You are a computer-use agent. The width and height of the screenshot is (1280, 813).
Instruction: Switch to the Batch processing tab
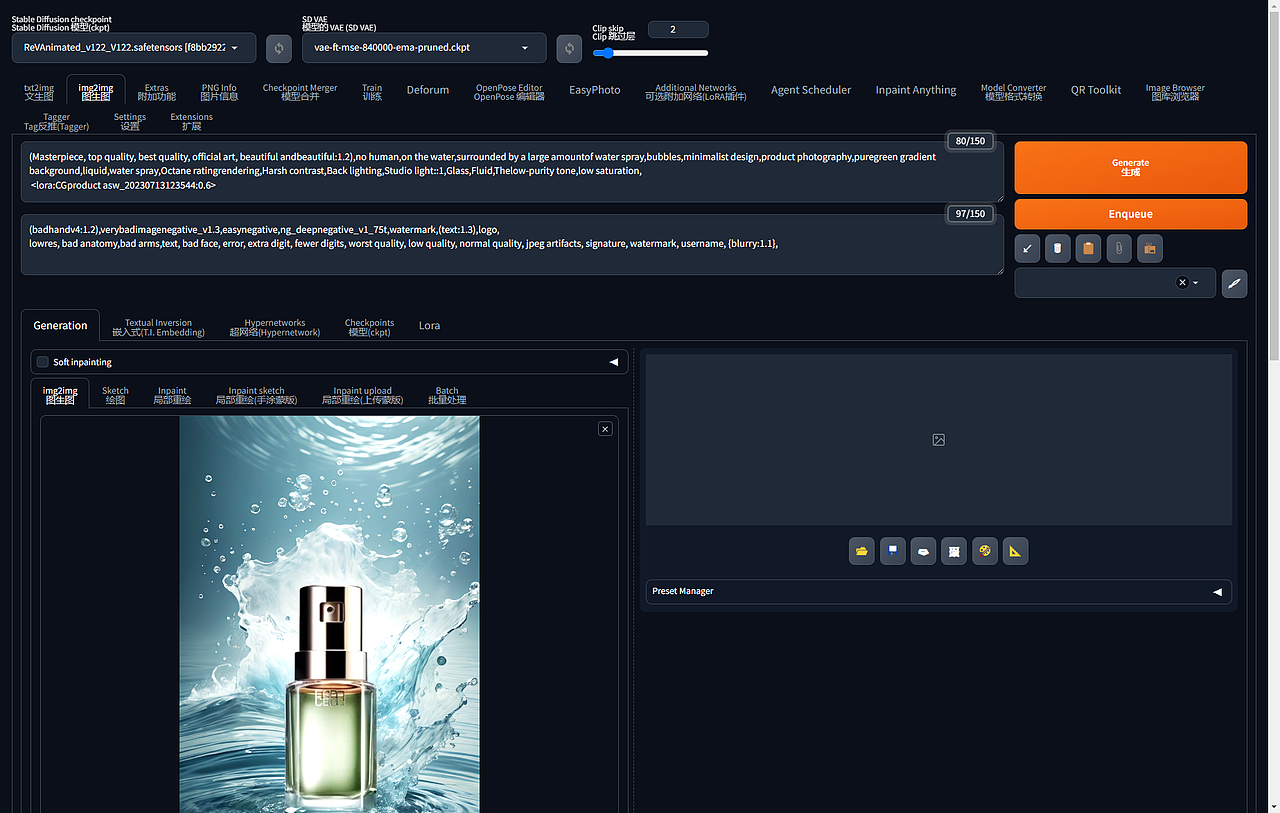[447, 395]
